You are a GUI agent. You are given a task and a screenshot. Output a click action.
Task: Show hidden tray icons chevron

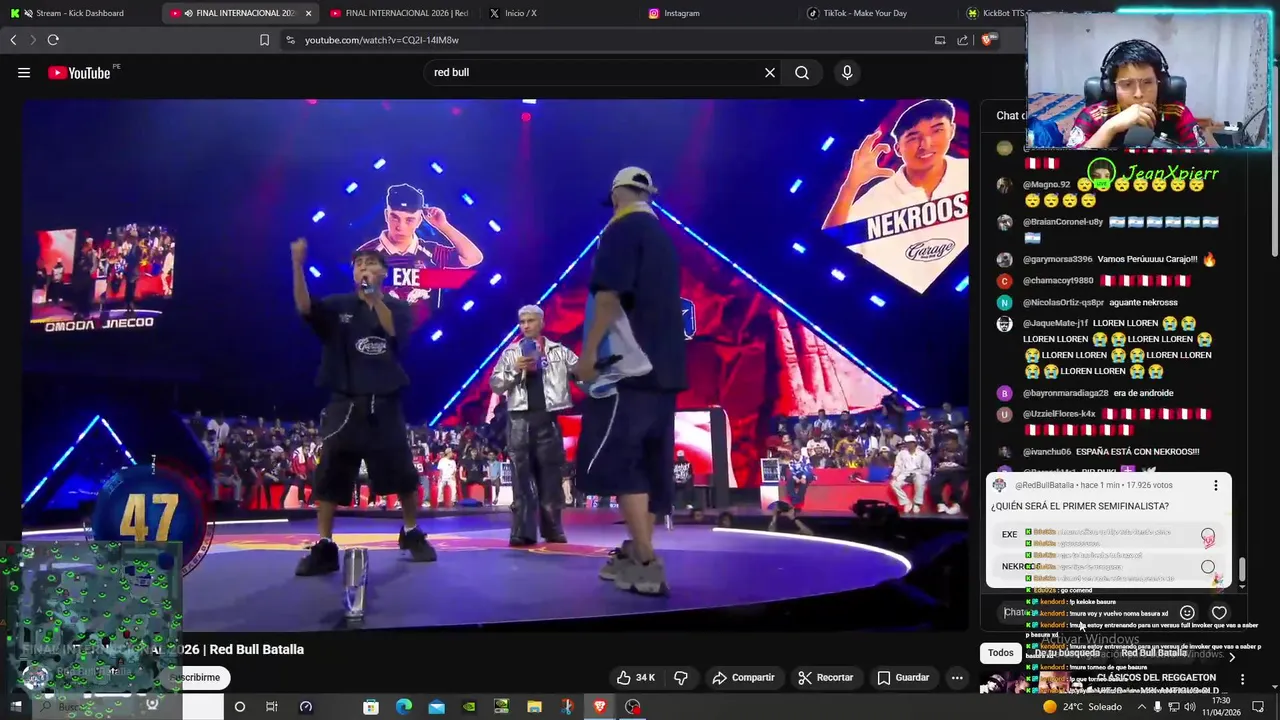[1141, 707]
